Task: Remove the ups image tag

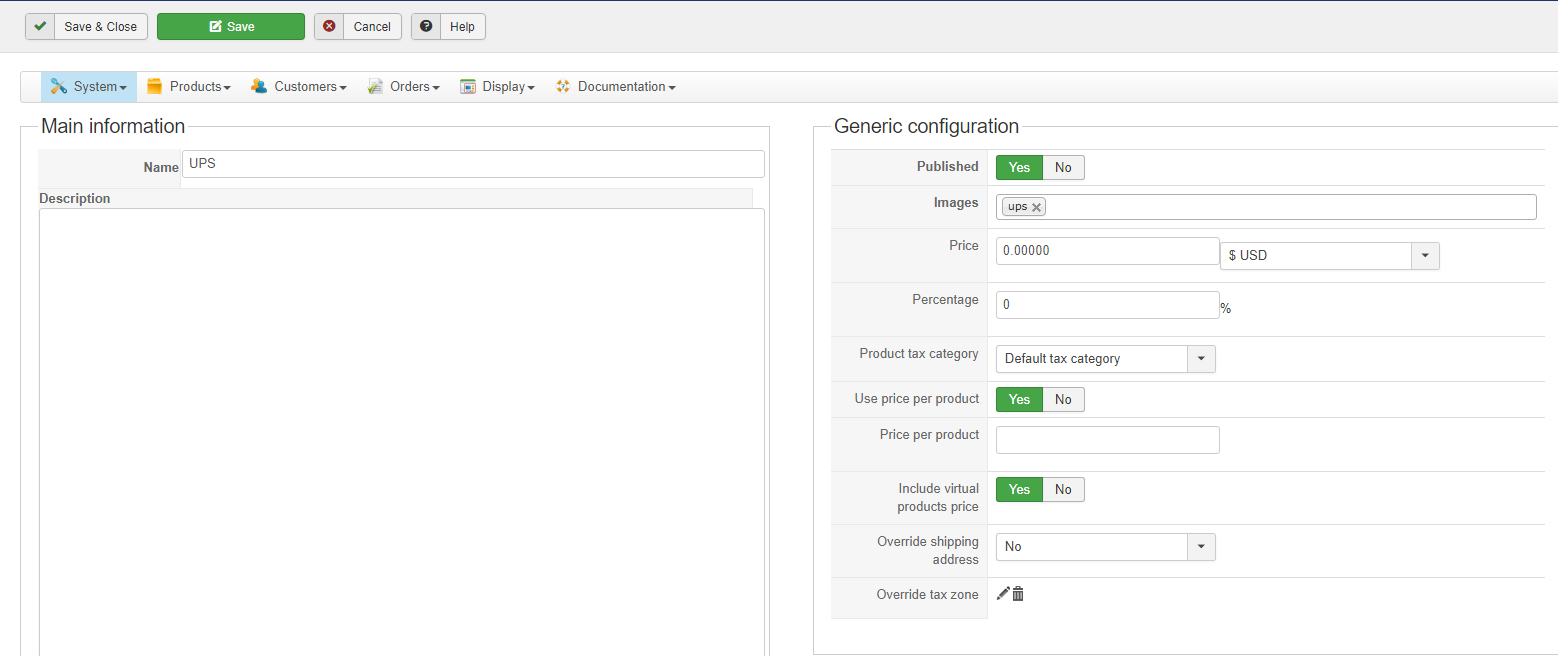Action: (x=1037, y=207)
